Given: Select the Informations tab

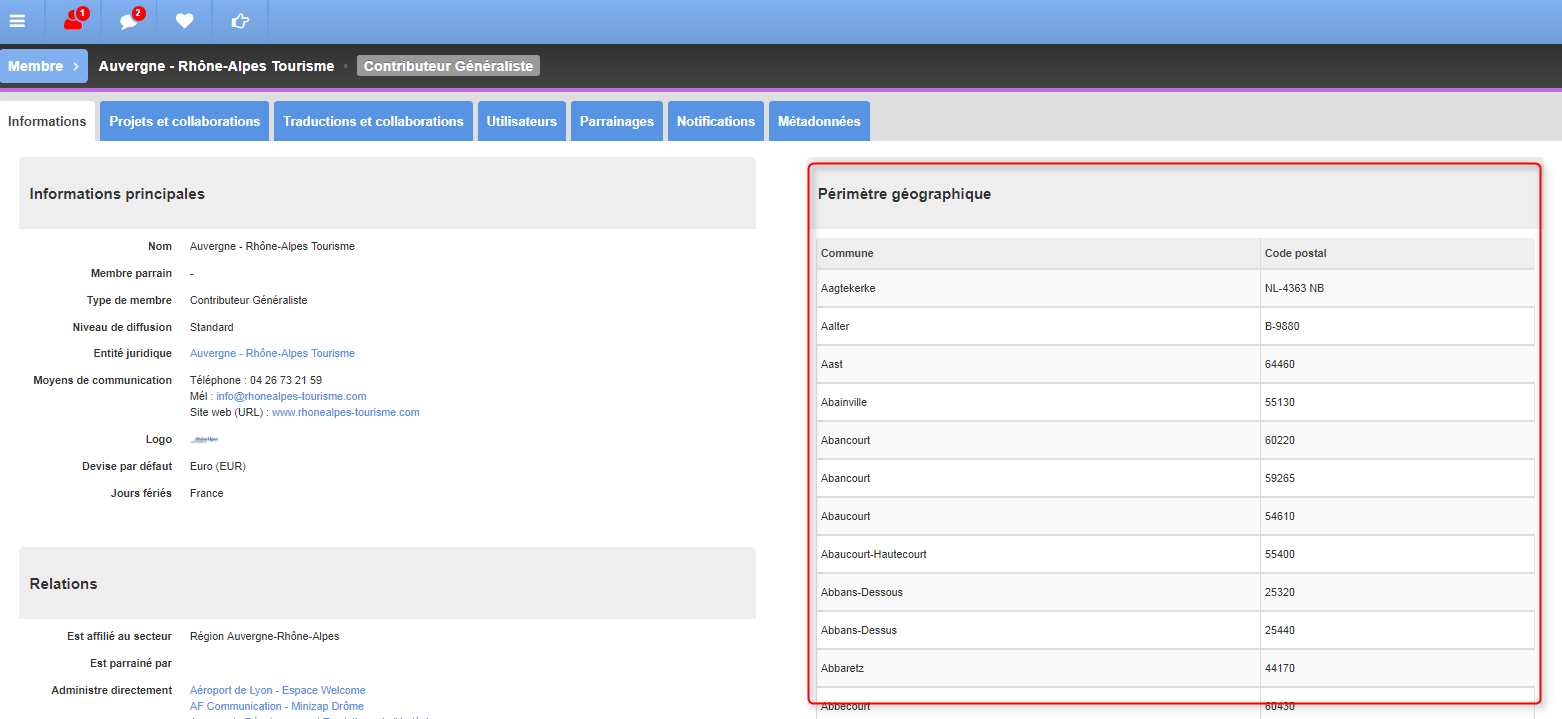Looking at the screenshot, I should click(x=47, y=121).
